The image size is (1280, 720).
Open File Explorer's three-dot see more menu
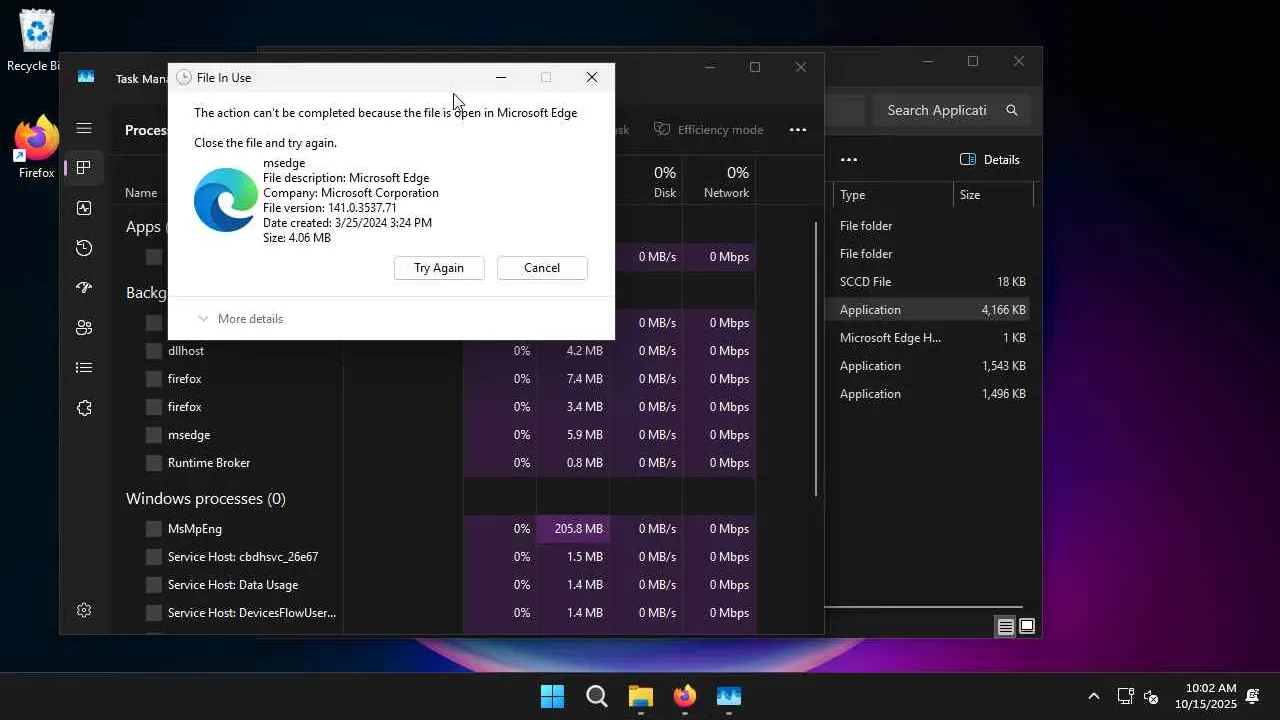pos(849,160)
